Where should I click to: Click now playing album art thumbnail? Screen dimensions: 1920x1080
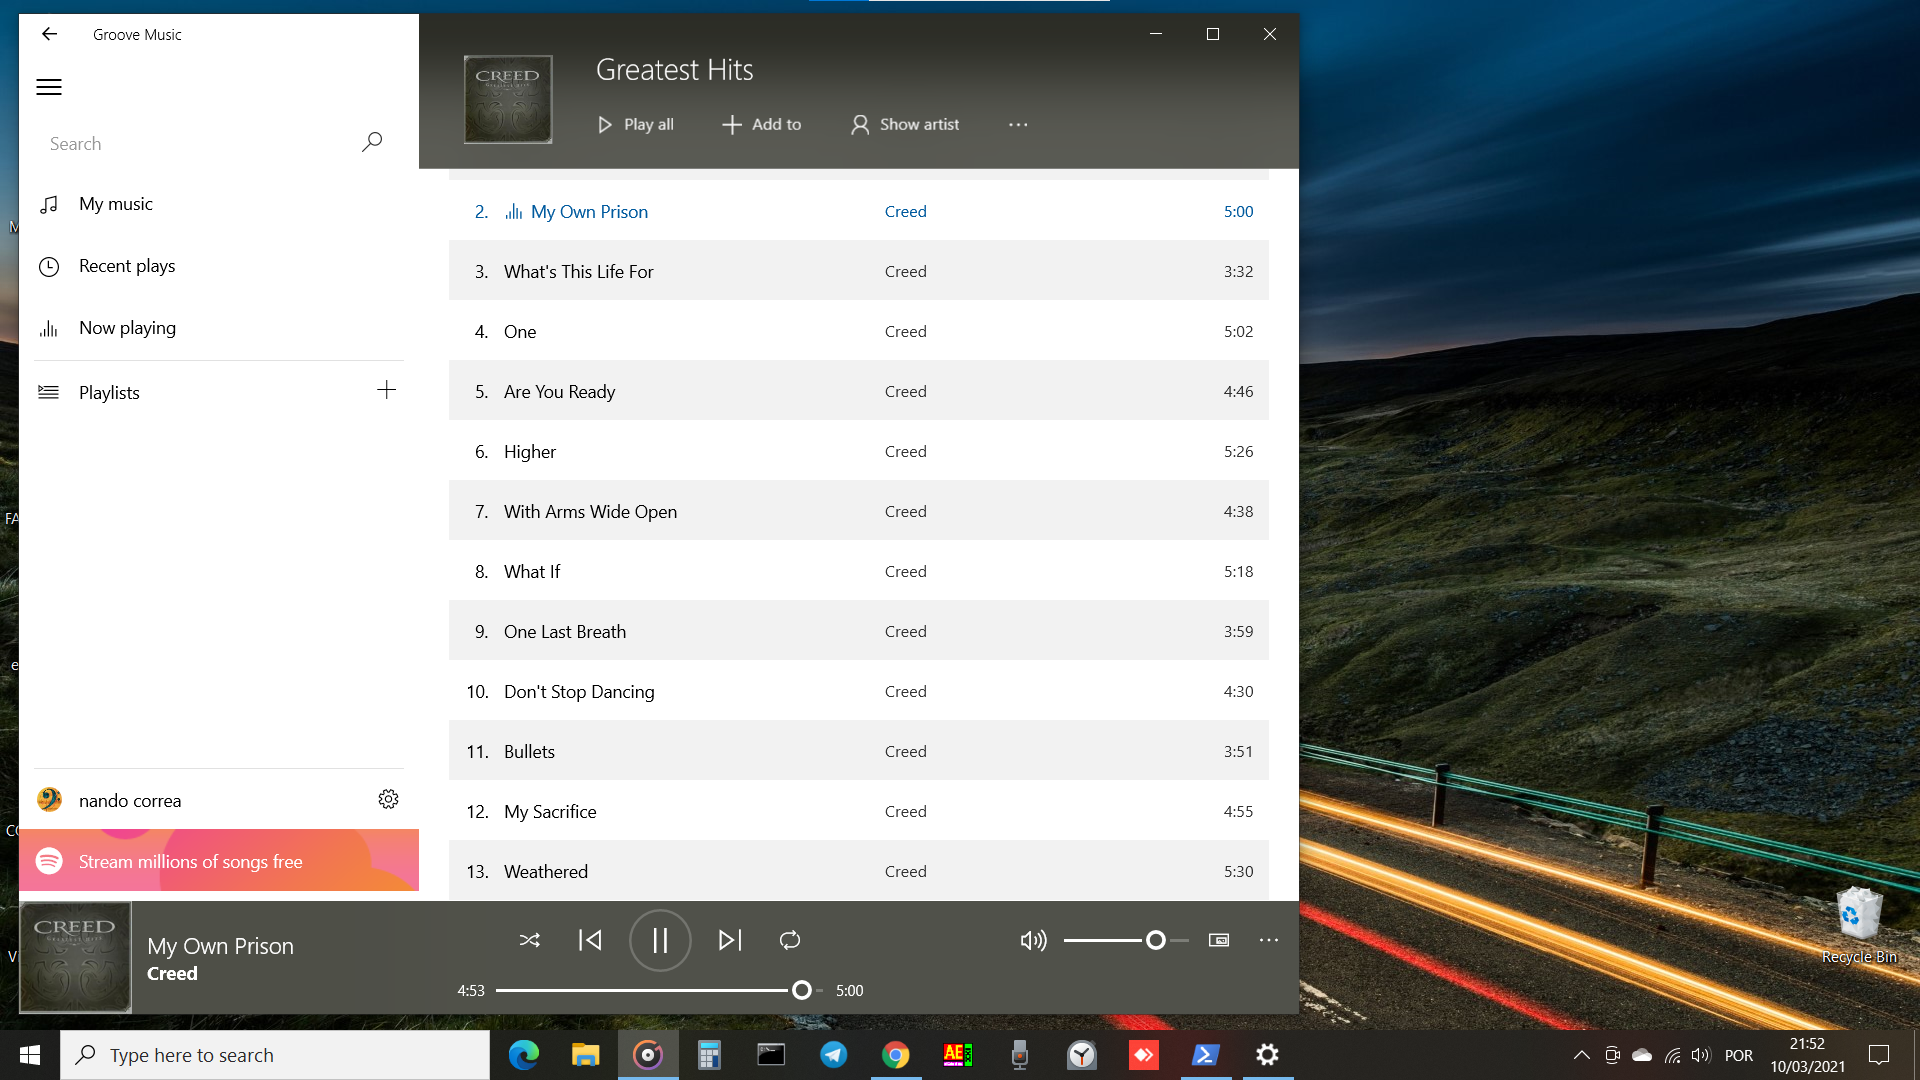tap(75, 957)
